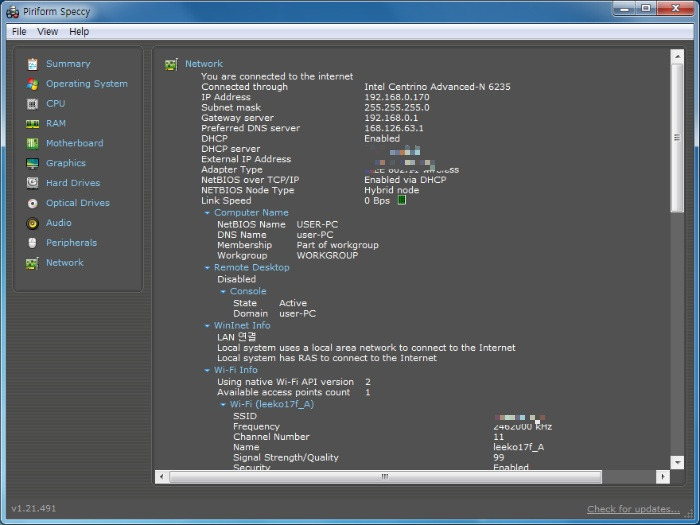Click the Remote Desktop Disabled text
Image resolution: width=700 pixels, height=525 pixels.
(237, 279)
